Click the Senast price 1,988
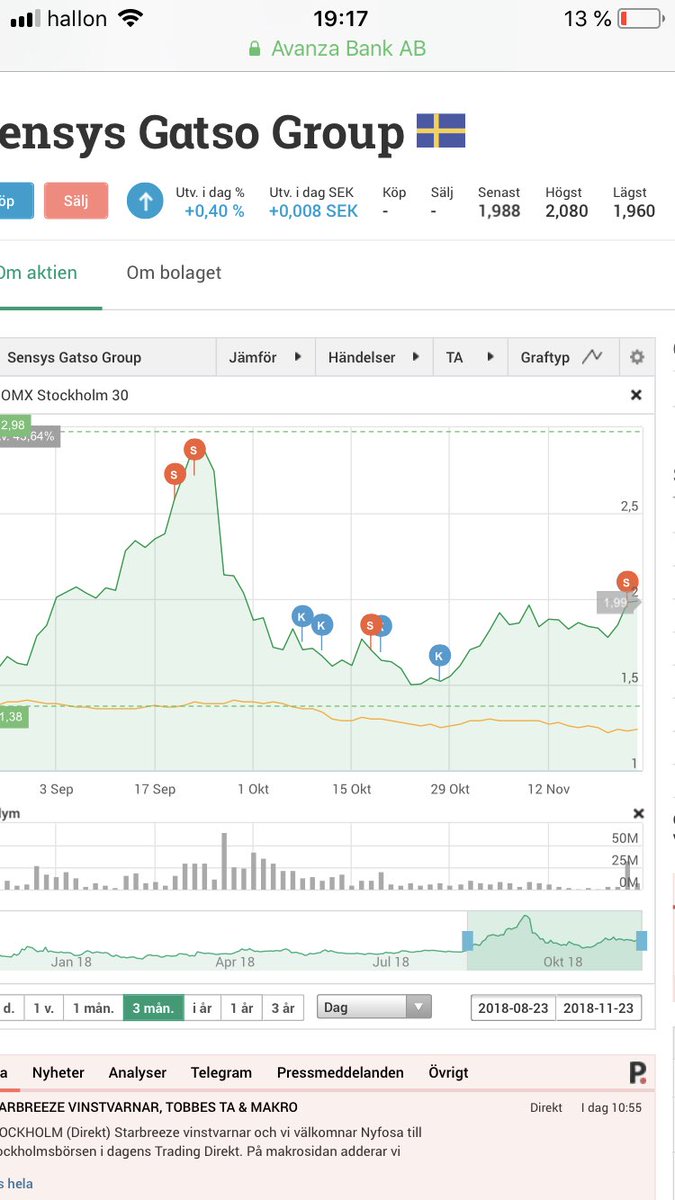Viewport: 675px width, 1200px height. (x=499, y=211)
